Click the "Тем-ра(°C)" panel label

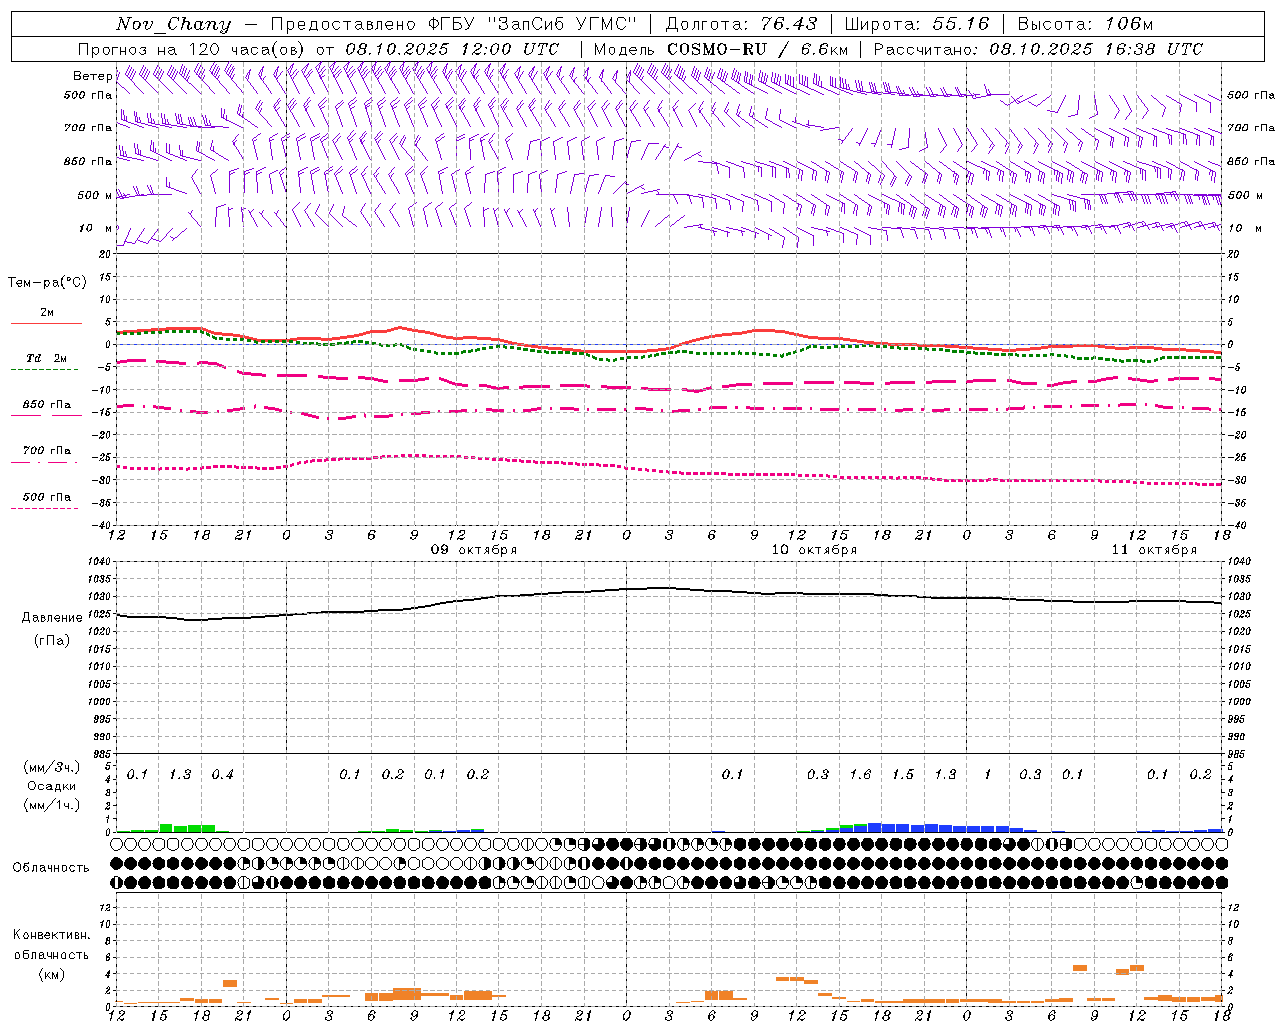(x=47, y=283)
